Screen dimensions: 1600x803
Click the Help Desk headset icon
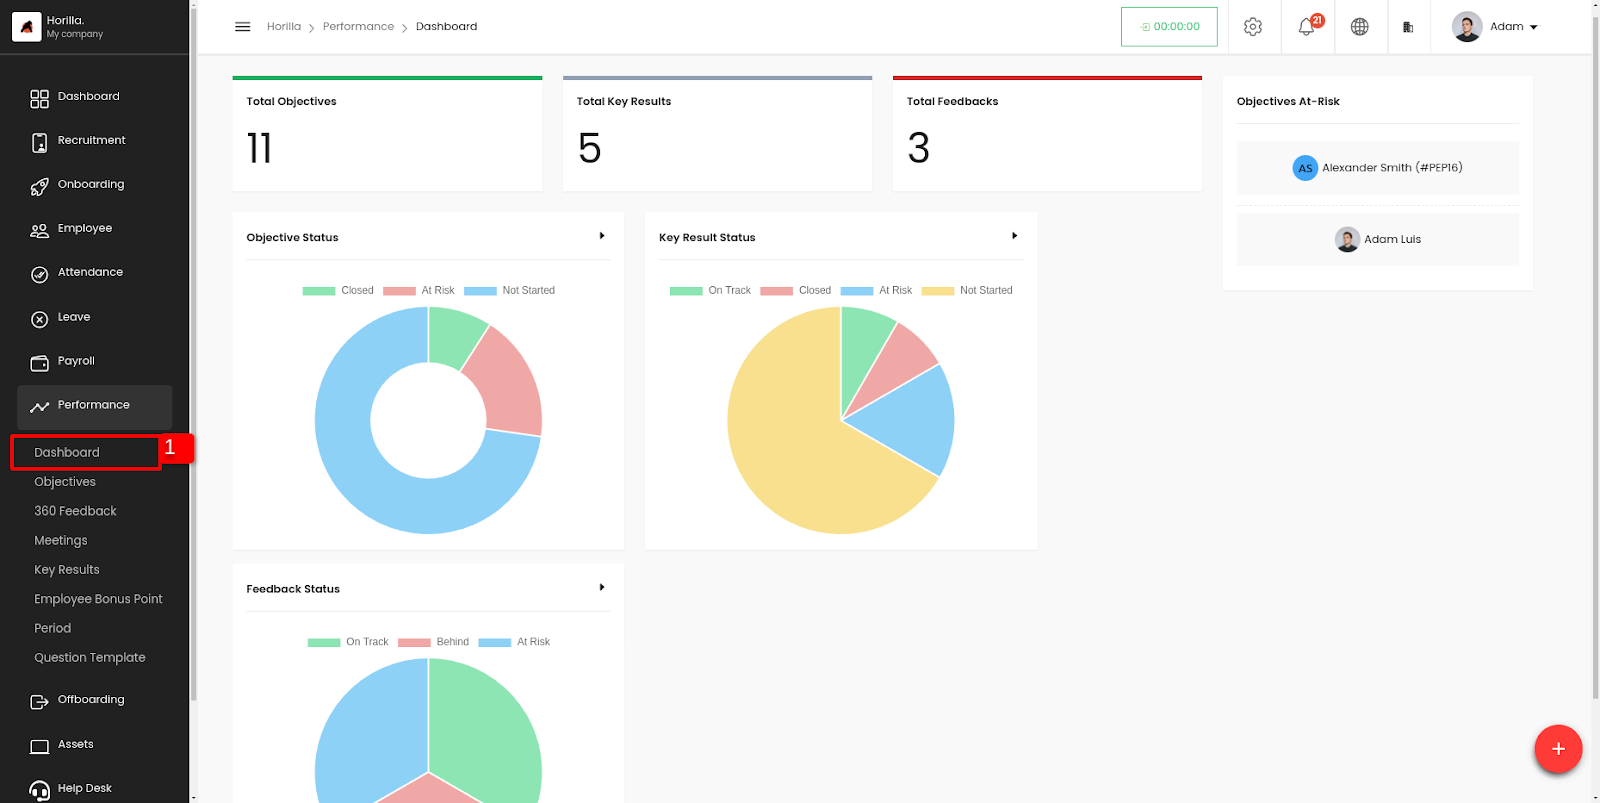[39, 791]
